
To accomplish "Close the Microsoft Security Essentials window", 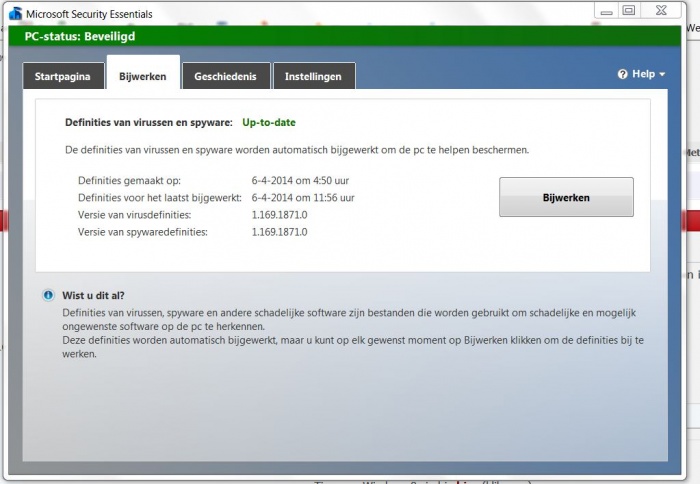I will point(662,10).
